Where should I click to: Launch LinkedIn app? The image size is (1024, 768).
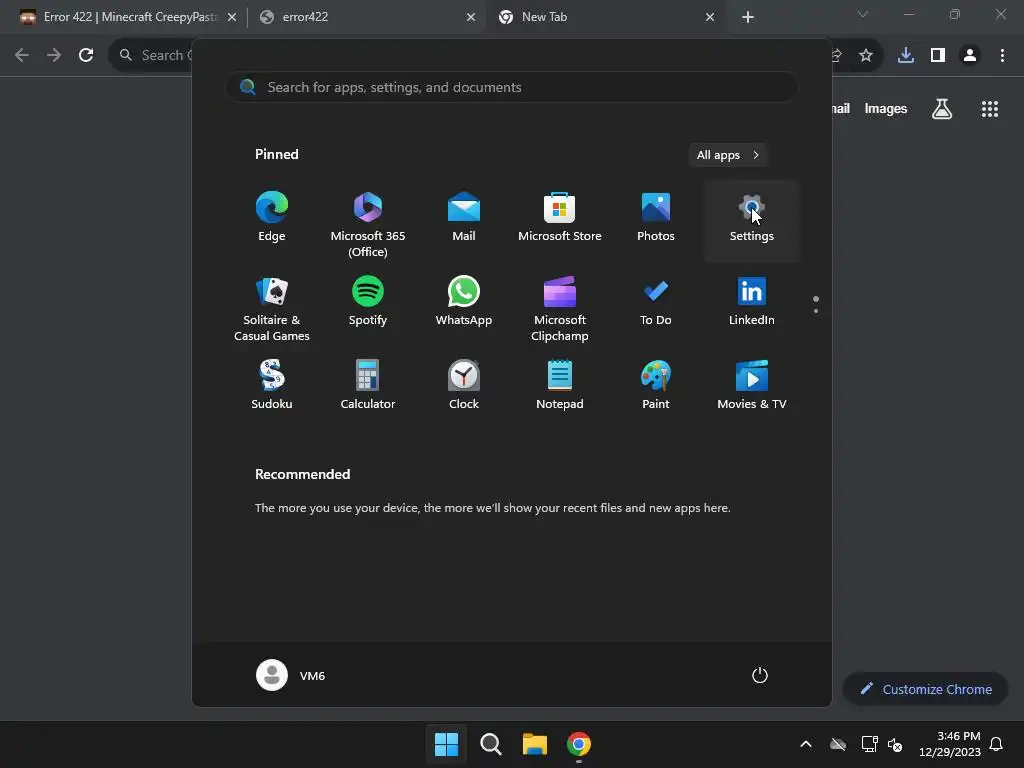(x=752, y=302)
